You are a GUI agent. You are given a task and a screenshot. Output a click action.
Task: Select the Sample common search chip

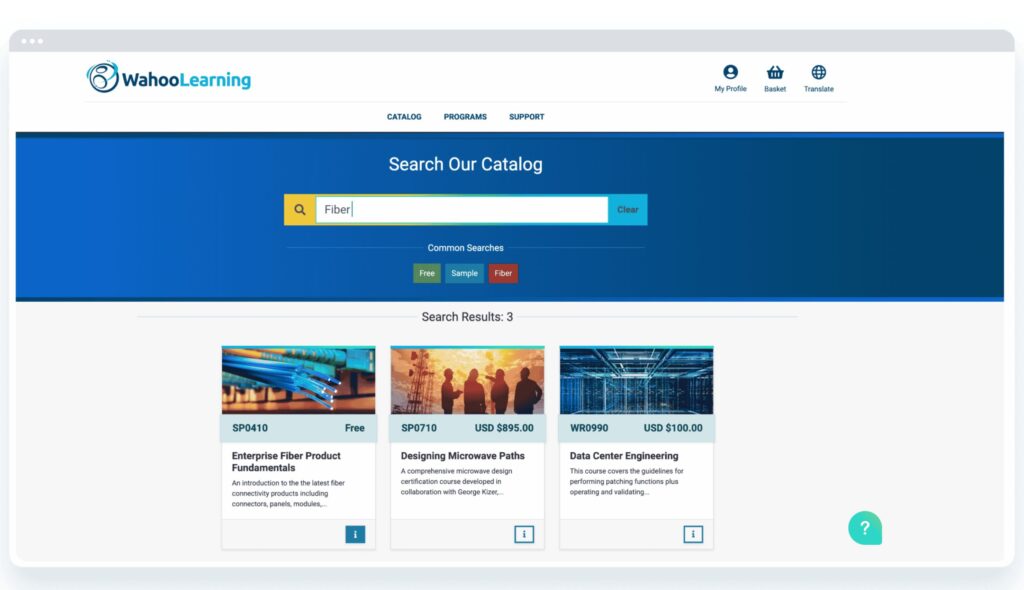click(464, 272)
